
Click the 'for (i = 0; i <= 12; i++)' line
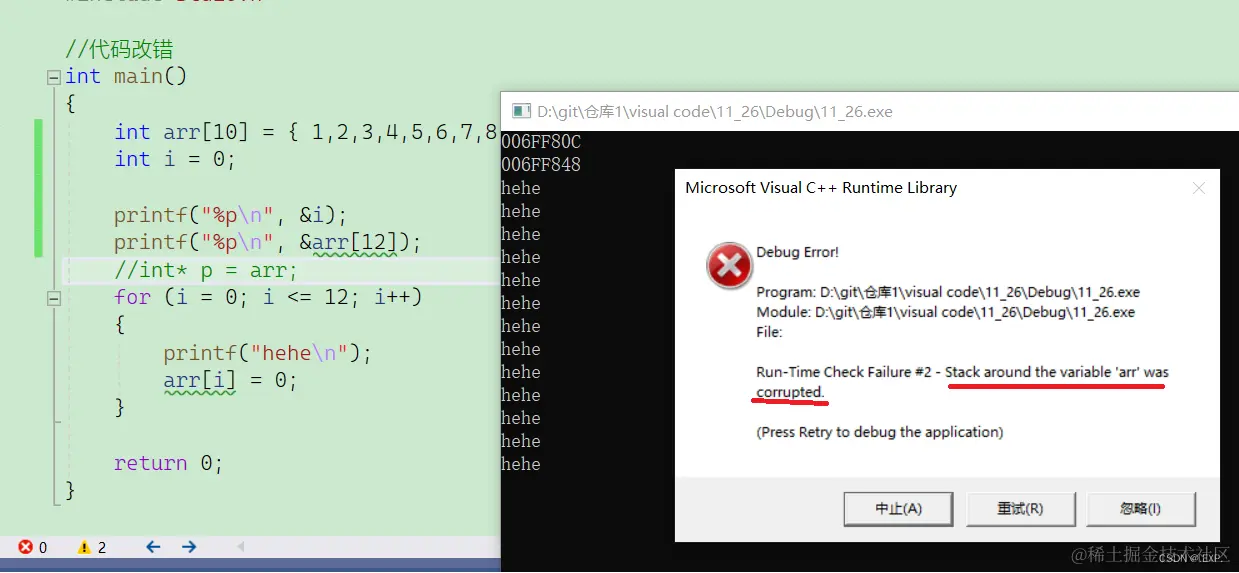268,297
